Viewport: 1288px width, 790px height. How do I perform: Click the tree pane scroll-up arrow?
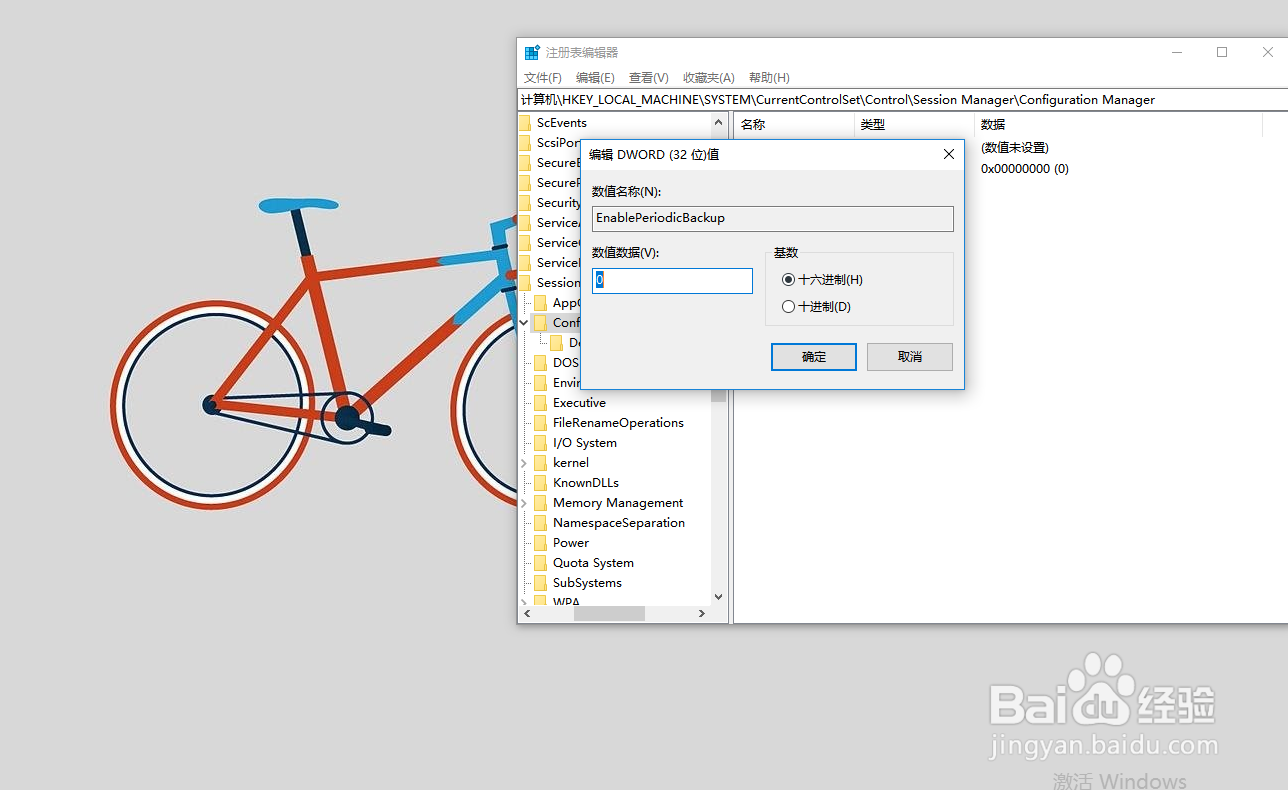click(x=718, y=123)
